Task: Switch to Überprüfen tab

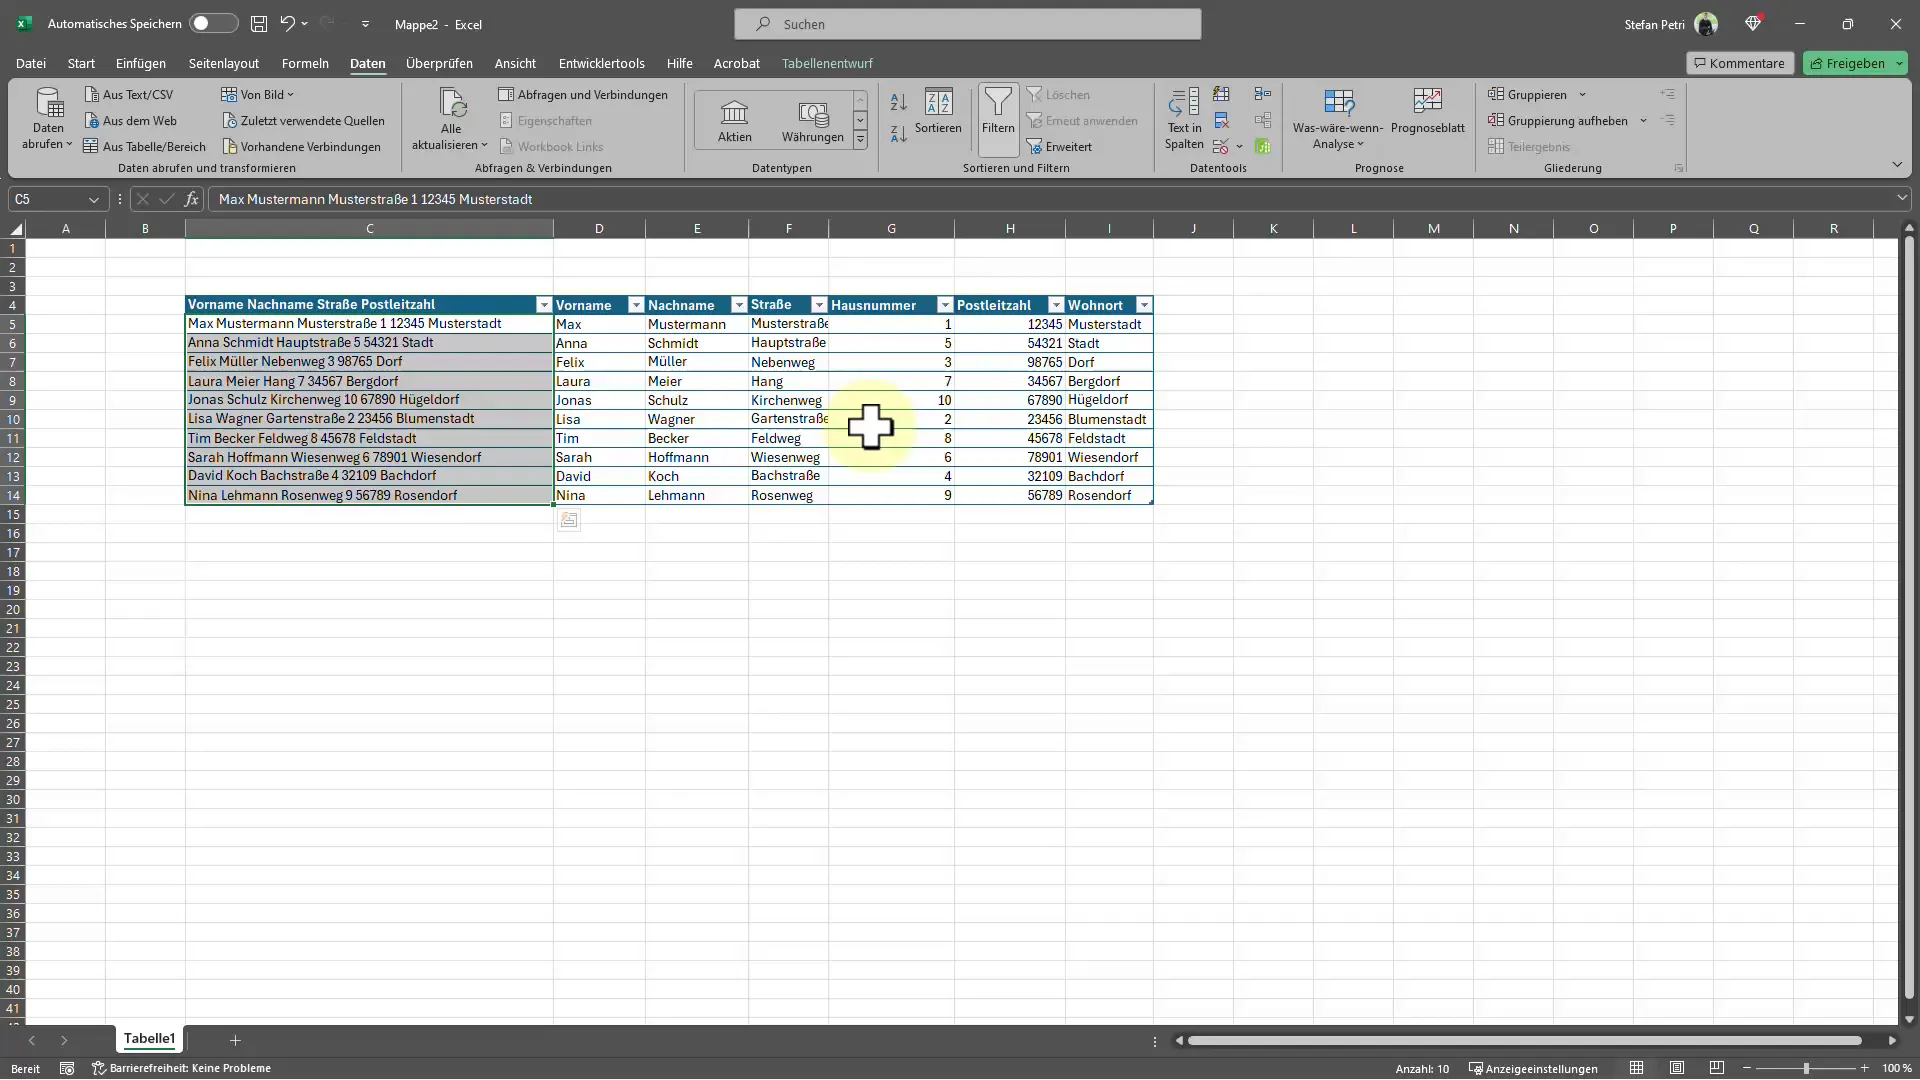Action: (439, 63)
